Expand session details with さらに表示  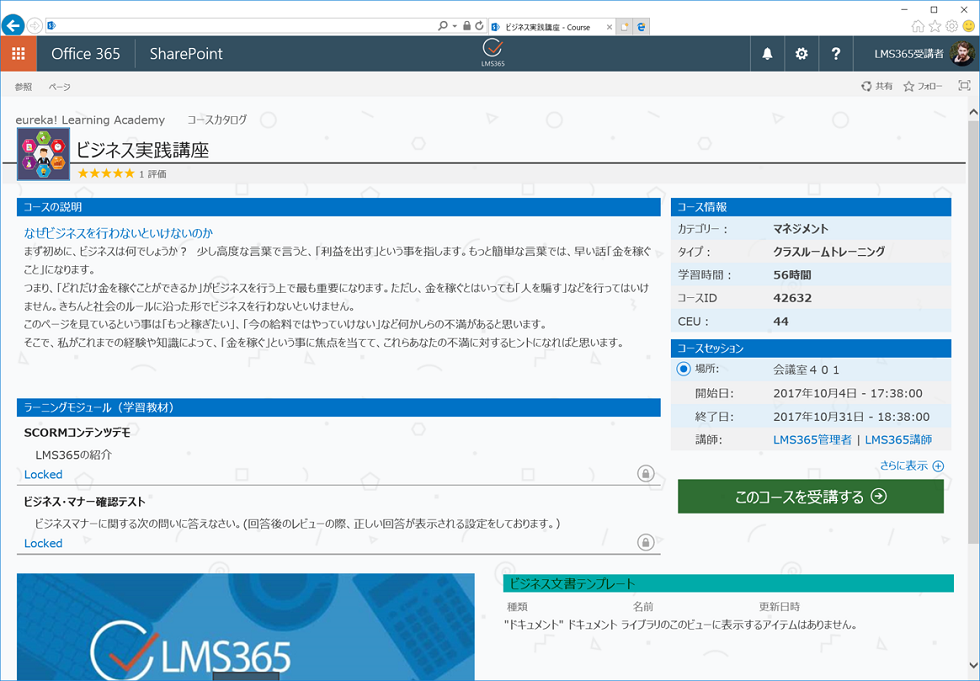click(x=911, y=466)
